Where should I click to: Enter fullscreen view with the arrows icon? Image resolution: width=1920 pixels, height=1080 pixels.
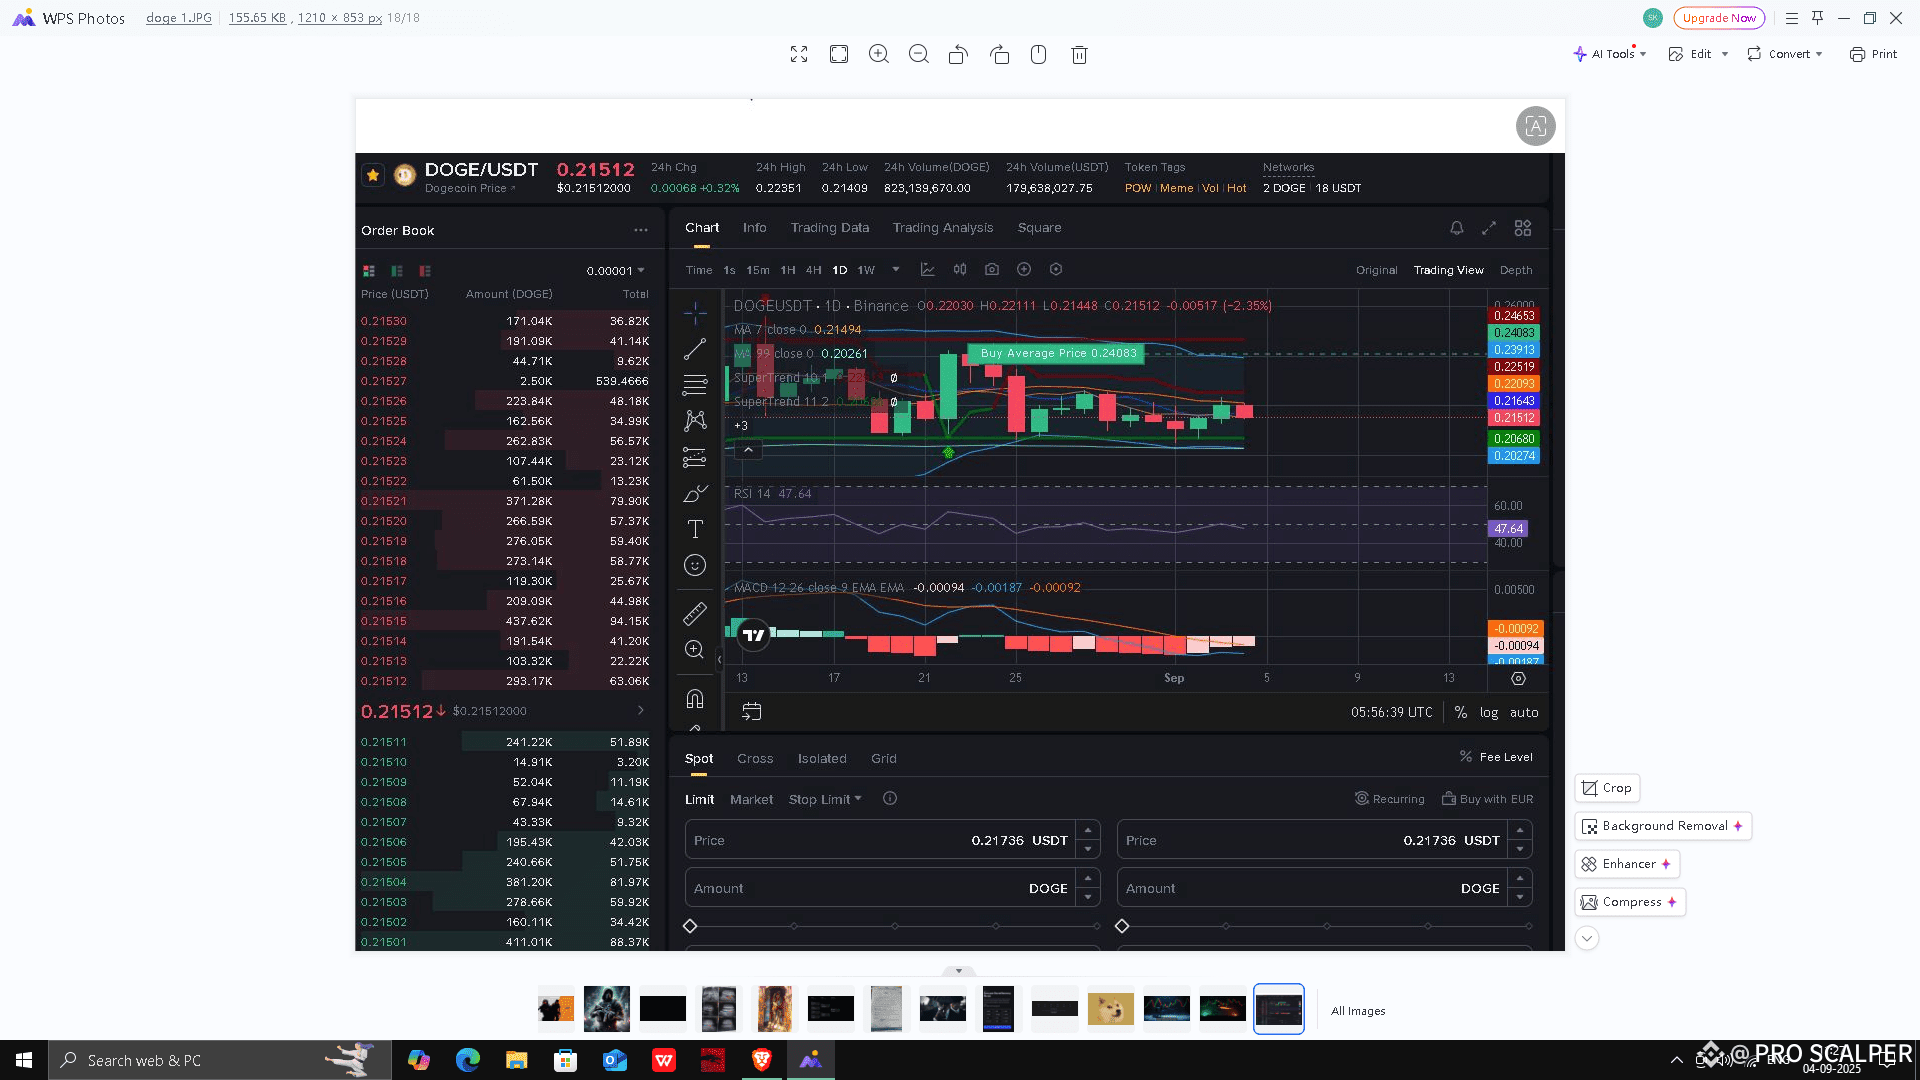pos(799,54)
